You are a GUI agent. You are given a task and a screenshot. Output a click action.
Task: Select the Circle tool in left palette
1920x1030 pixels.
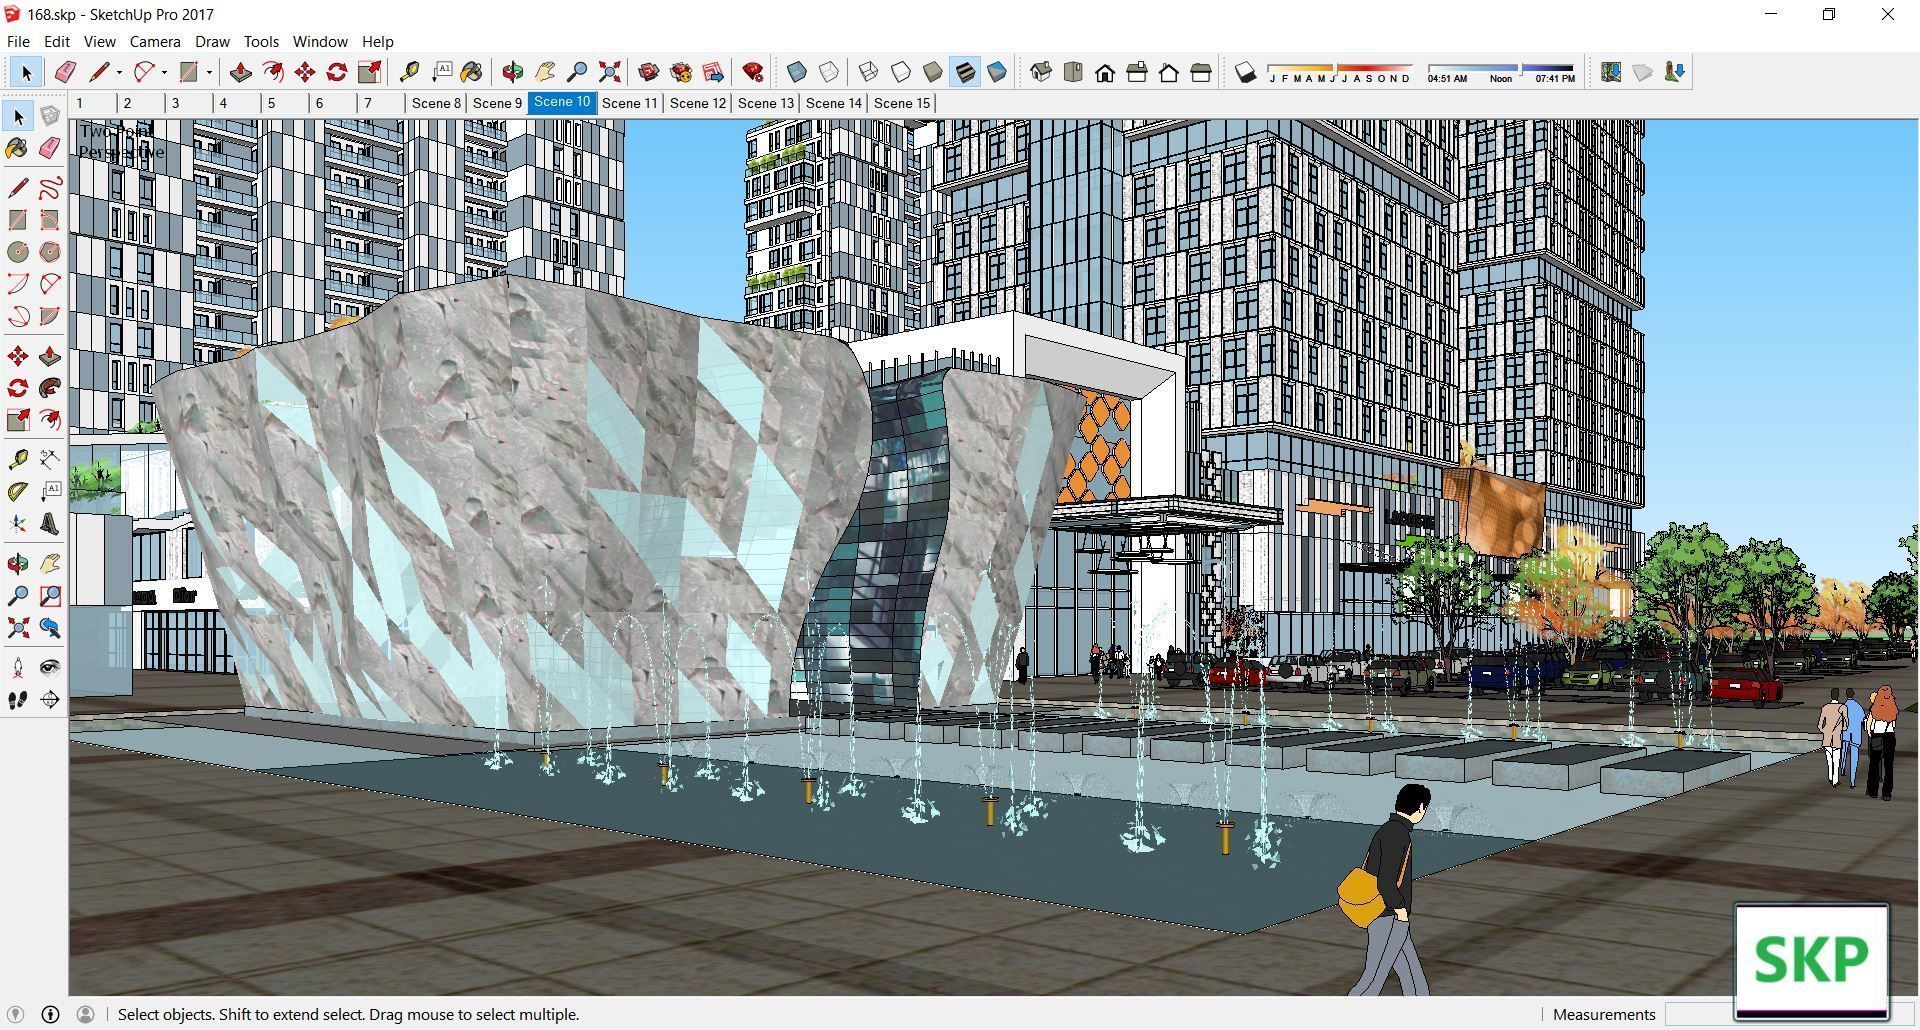tap(18, 252)
